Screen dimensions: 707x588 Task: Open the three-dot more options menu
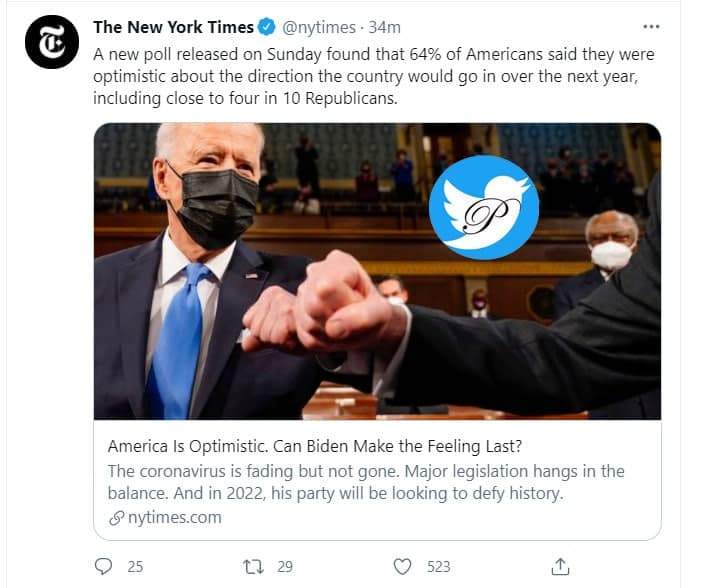(x=651, y=27)
